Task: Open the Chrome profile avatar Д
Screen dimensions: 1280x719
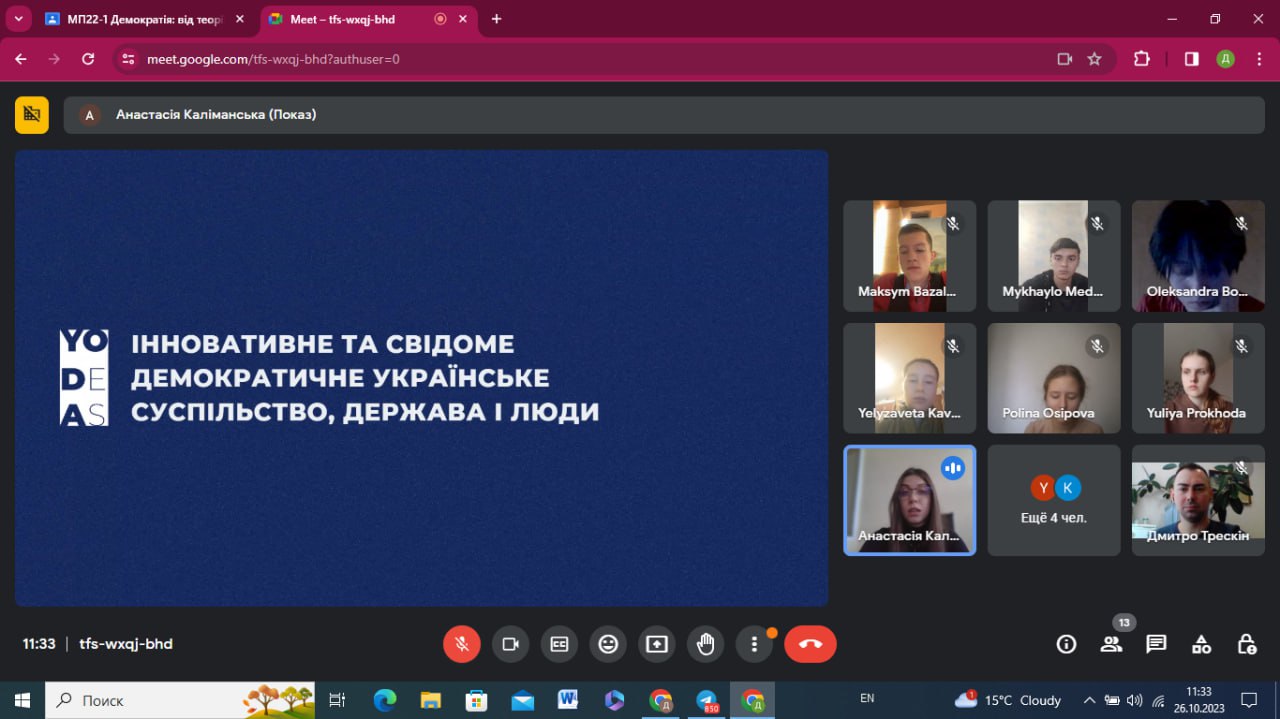Action: 1225,59
